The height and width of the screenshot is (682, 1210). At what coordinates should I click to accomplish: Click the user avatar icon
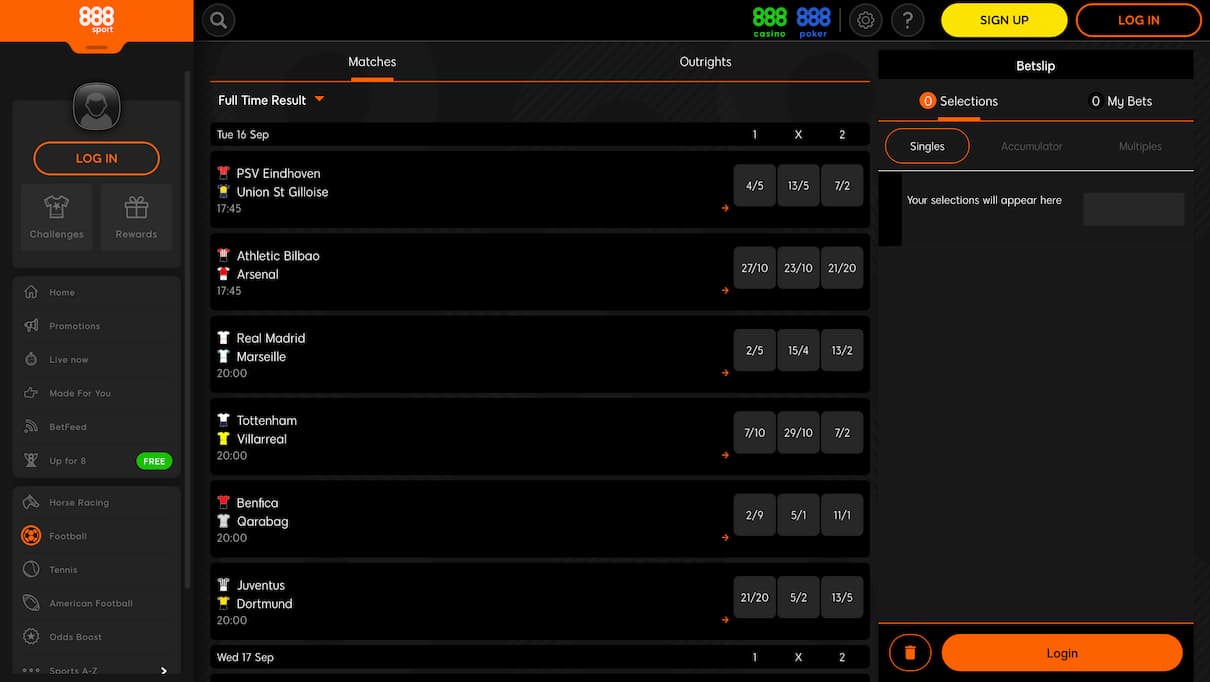click(97, 107)
